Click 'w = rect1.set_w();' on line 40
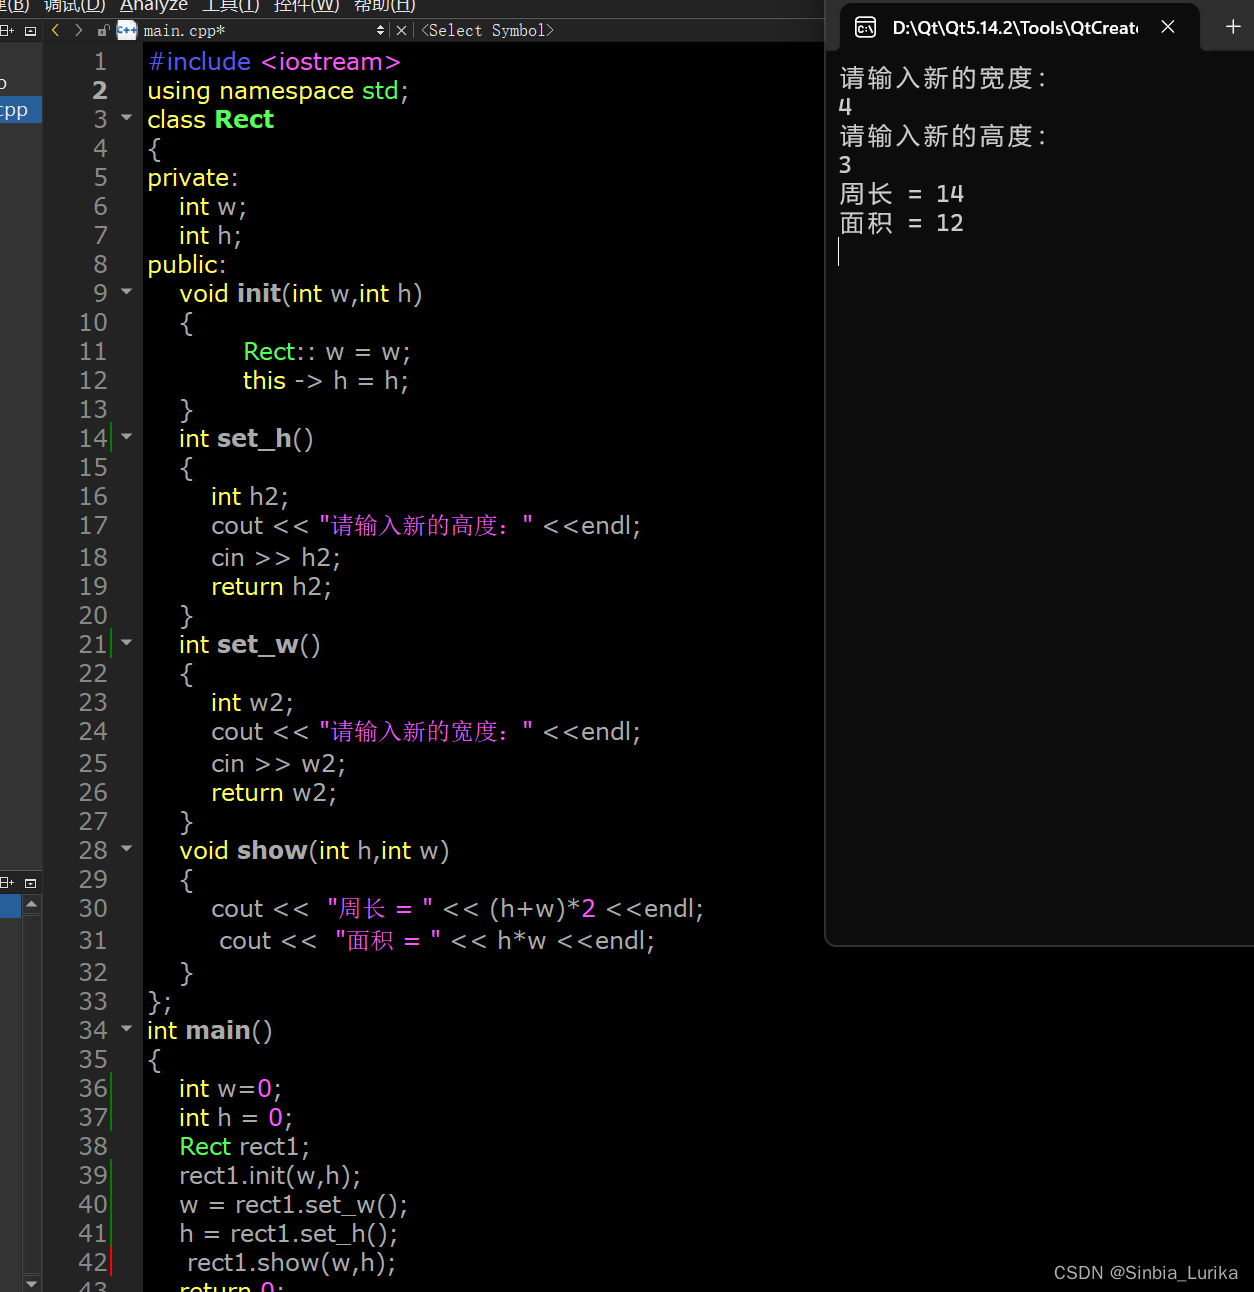 coord(294,1205)
